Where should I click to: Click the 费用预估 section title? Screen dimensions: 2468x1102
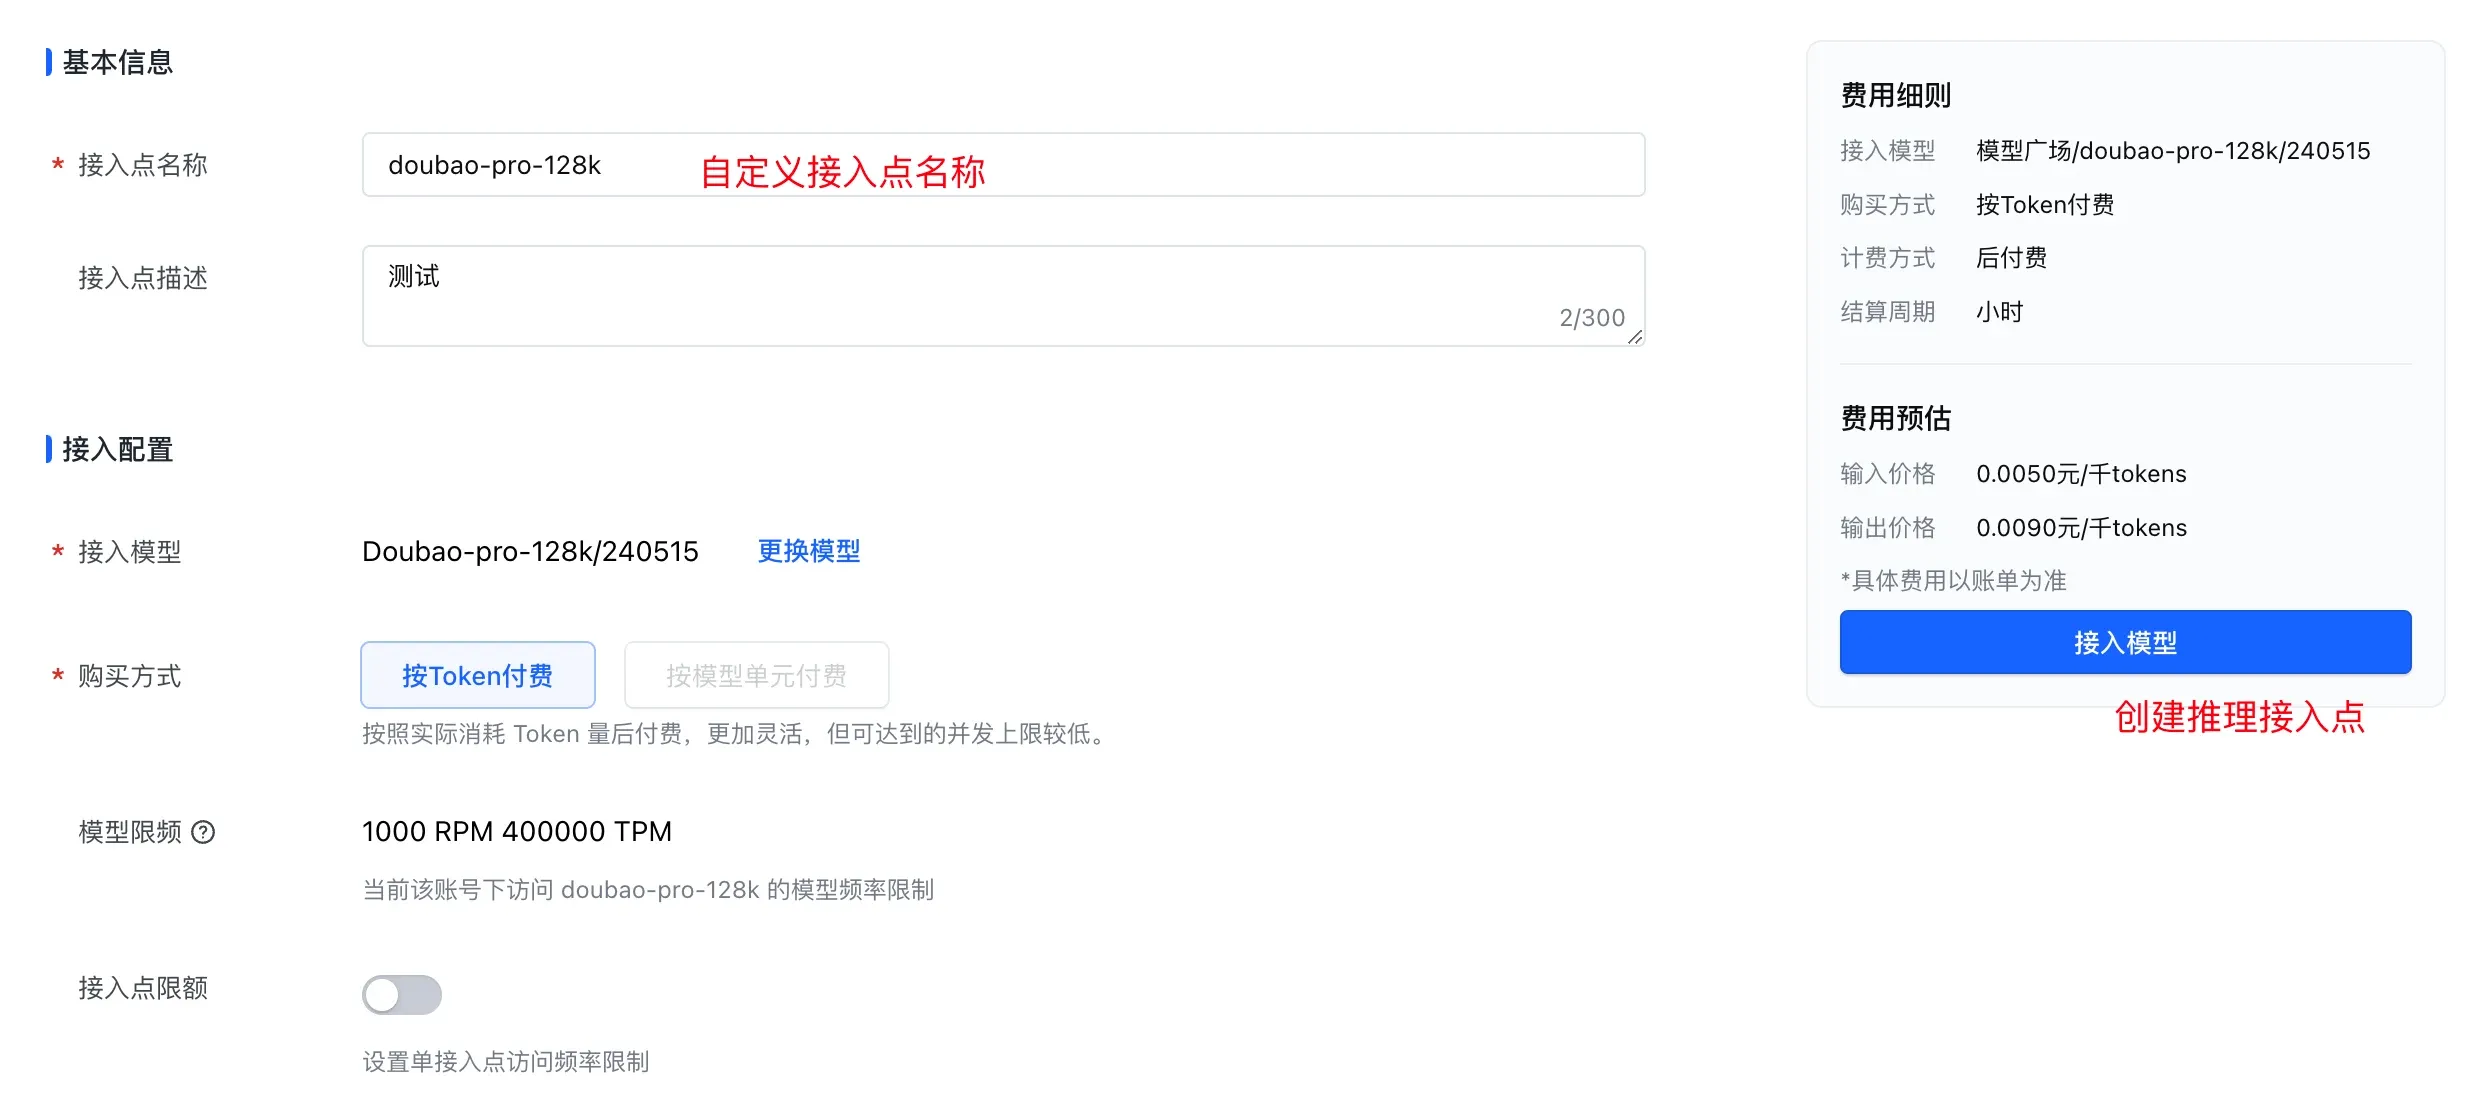[1895, 417]
